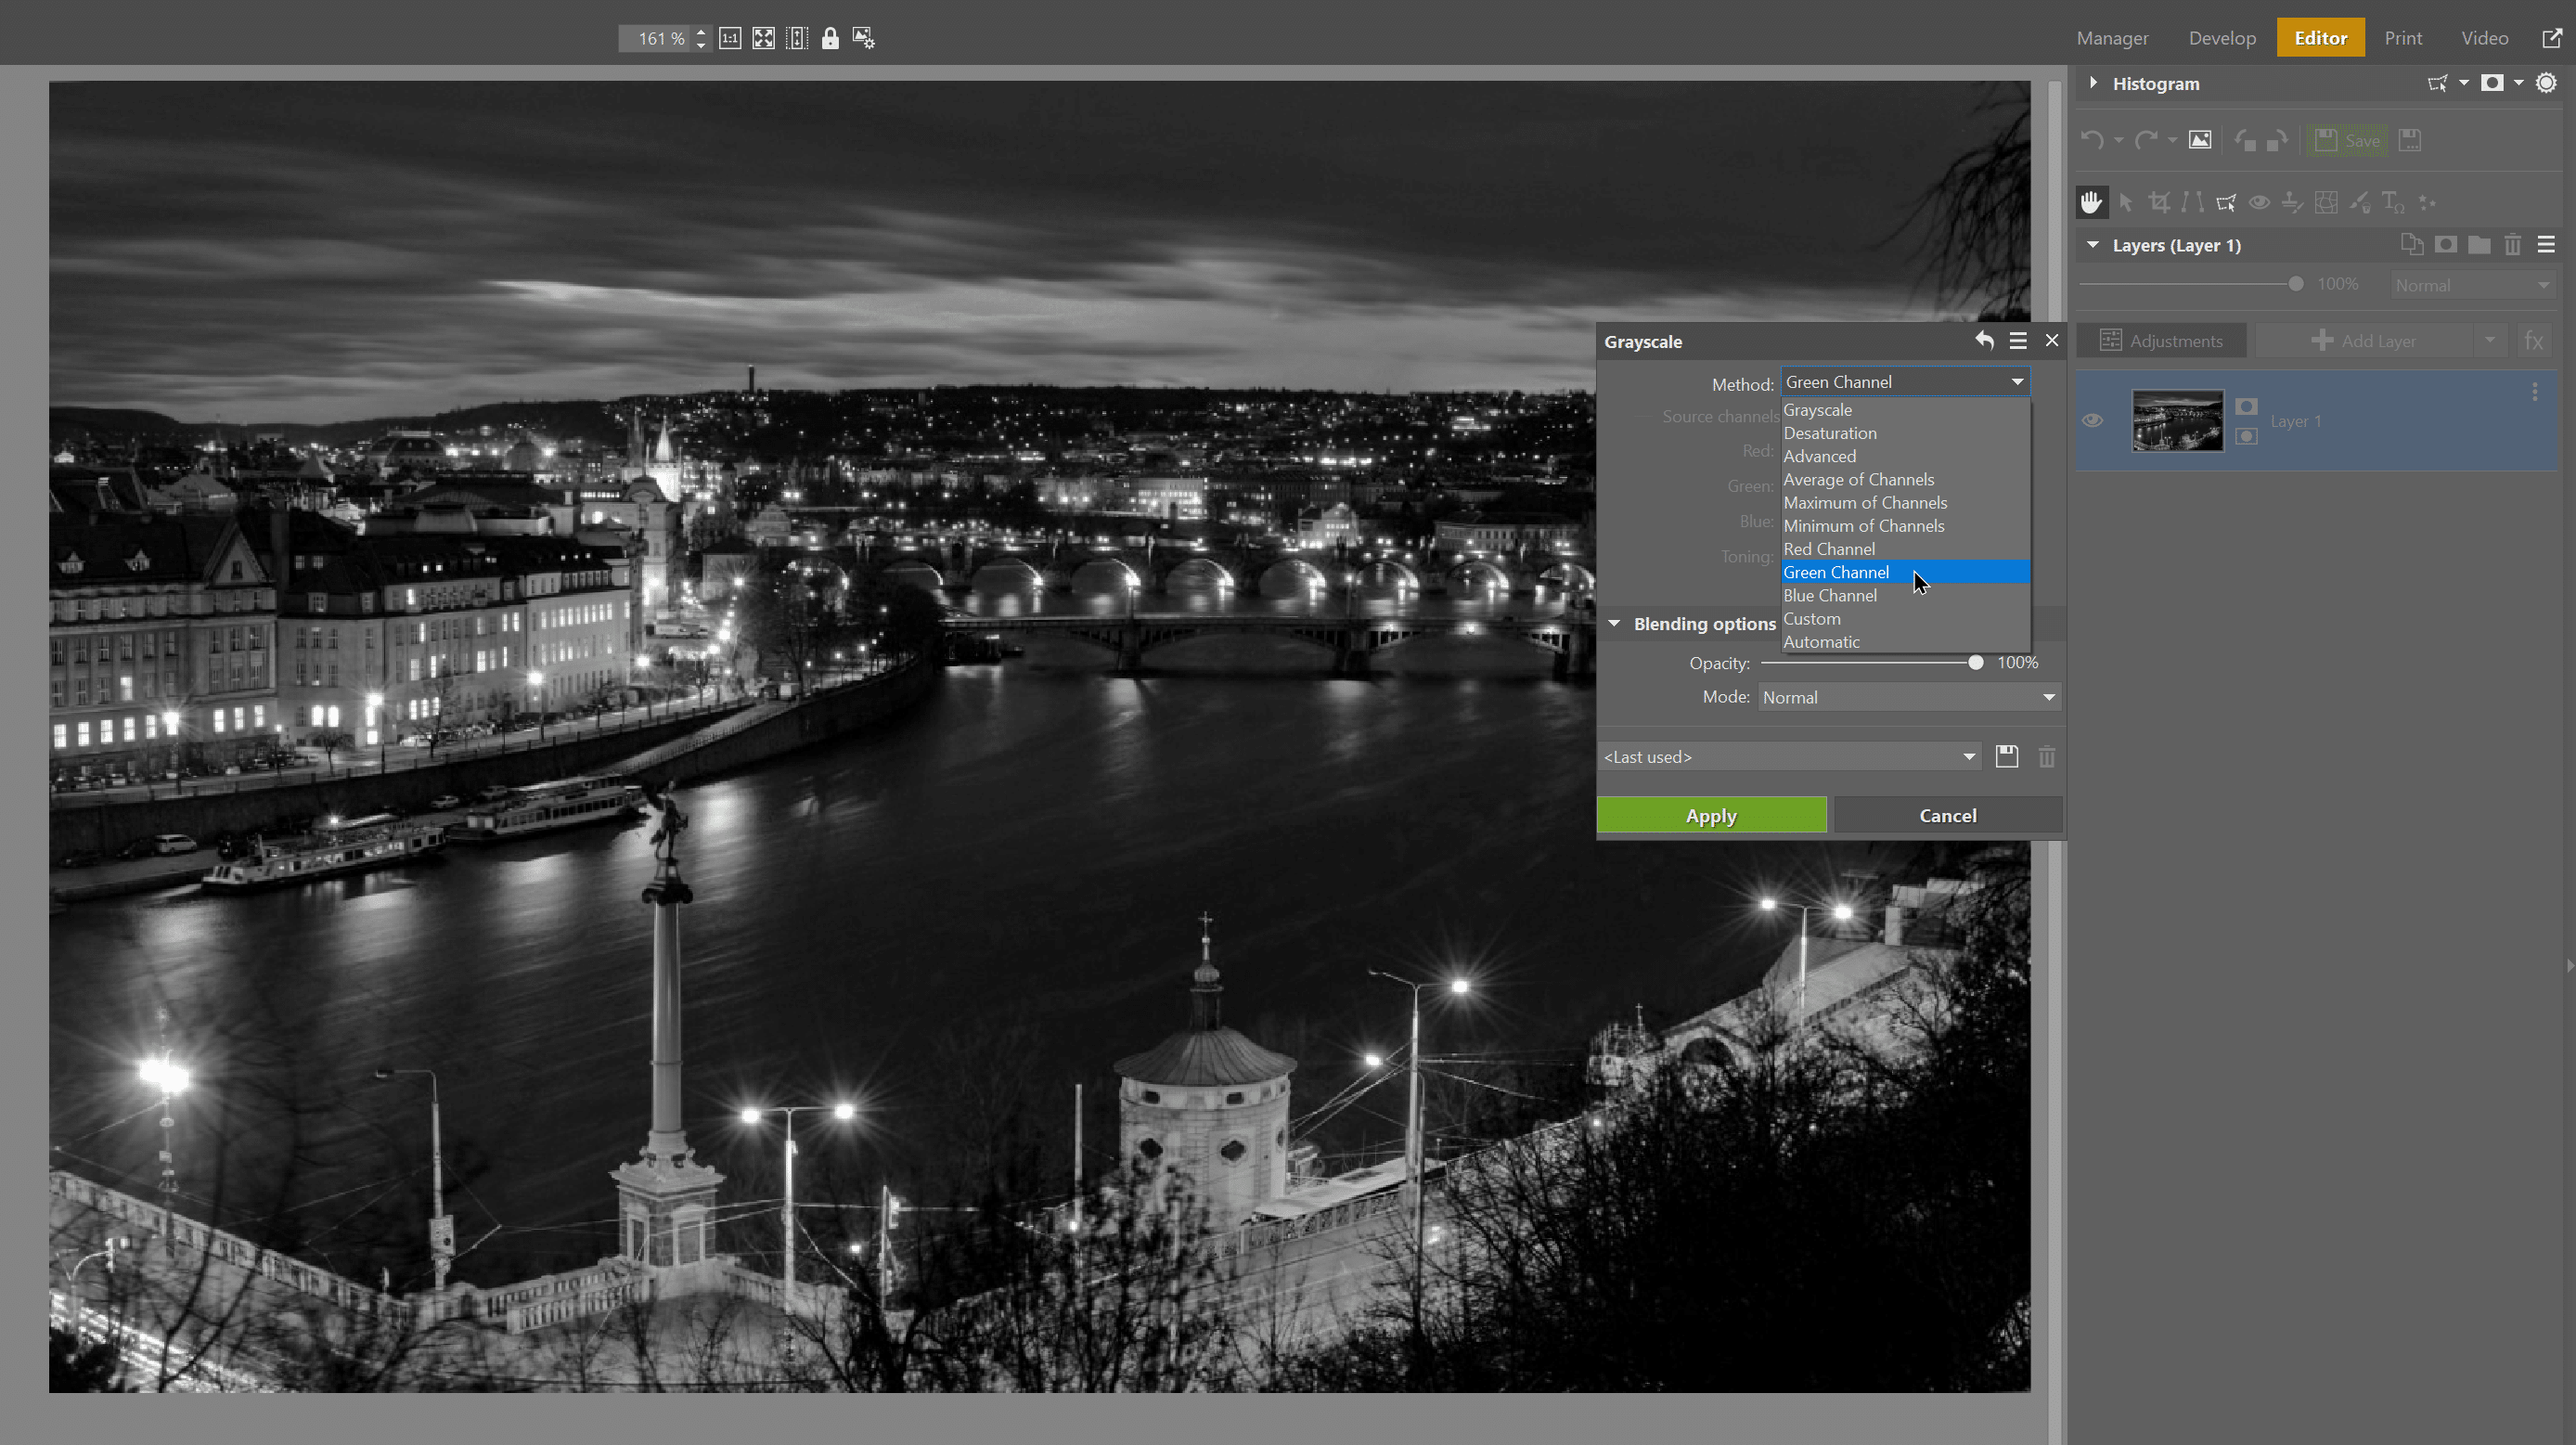Click the Save As floppy icon
This screenshot has width=2576, height=1445.
(2410, 140)
